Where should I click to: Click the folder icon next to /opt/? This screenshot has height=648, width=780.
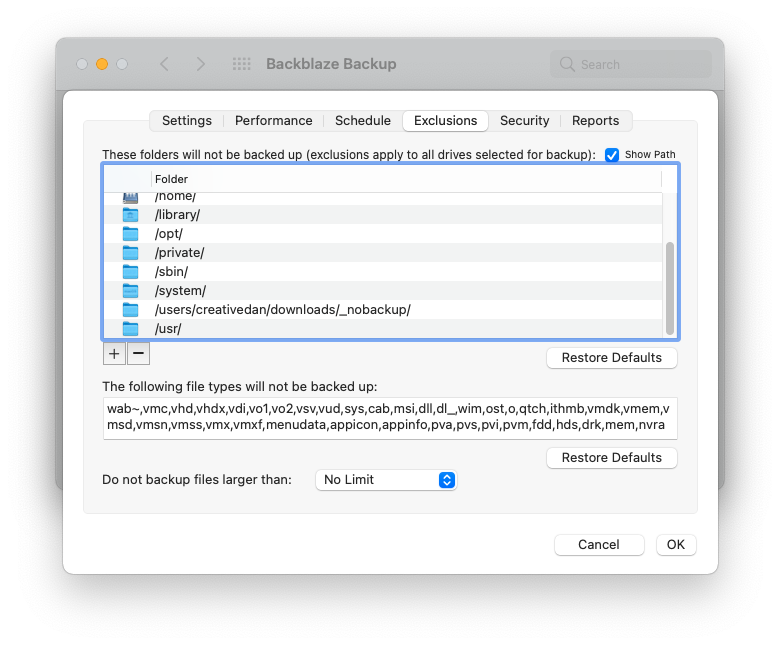130,234
